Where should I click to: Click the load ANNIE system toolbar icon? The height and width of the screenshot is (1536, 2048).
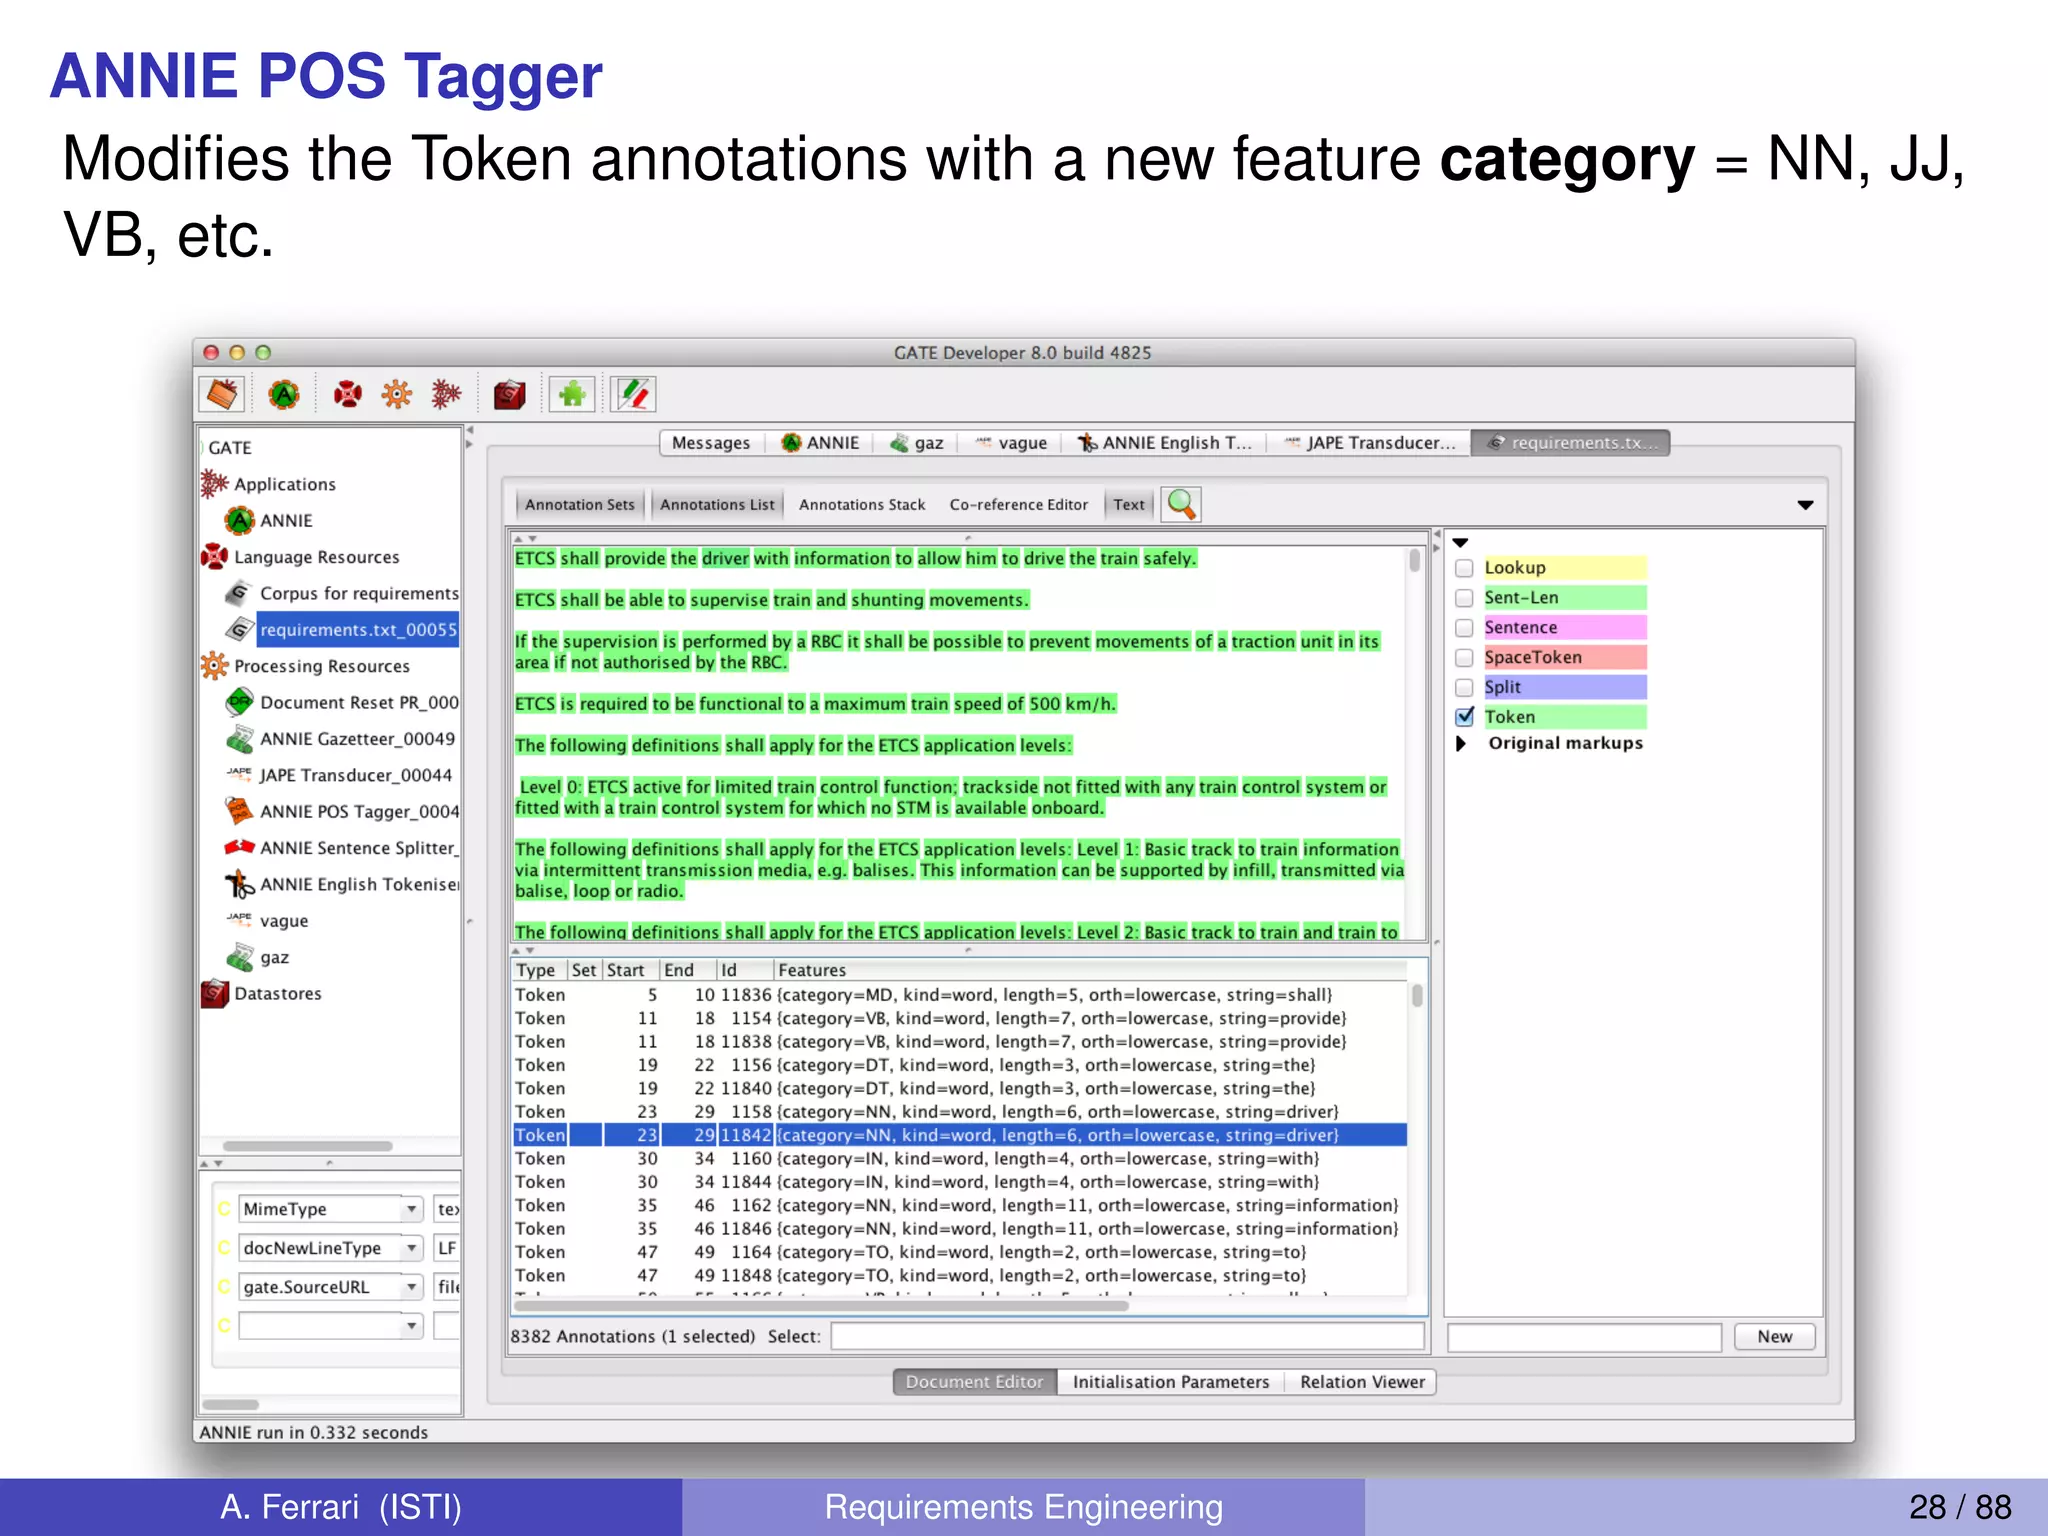(x=284, y=394)
